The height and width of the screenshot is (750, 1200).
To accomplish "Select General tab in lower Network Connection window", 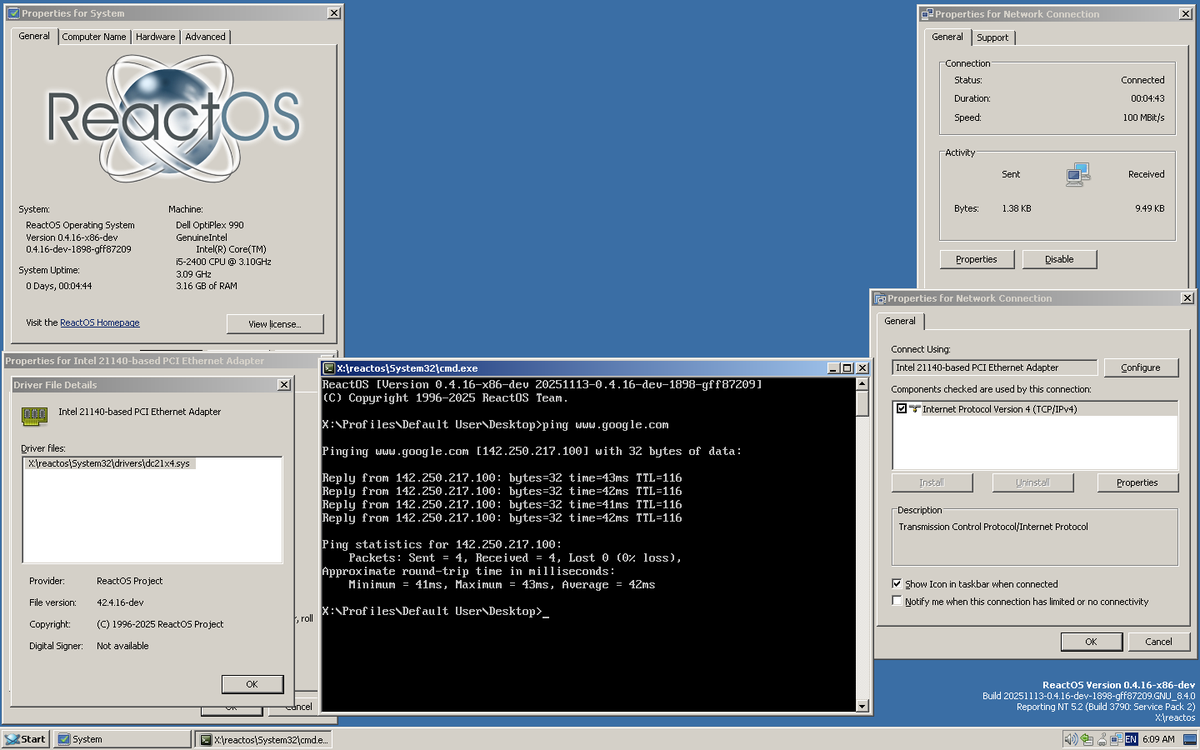I will click(900, 321).
